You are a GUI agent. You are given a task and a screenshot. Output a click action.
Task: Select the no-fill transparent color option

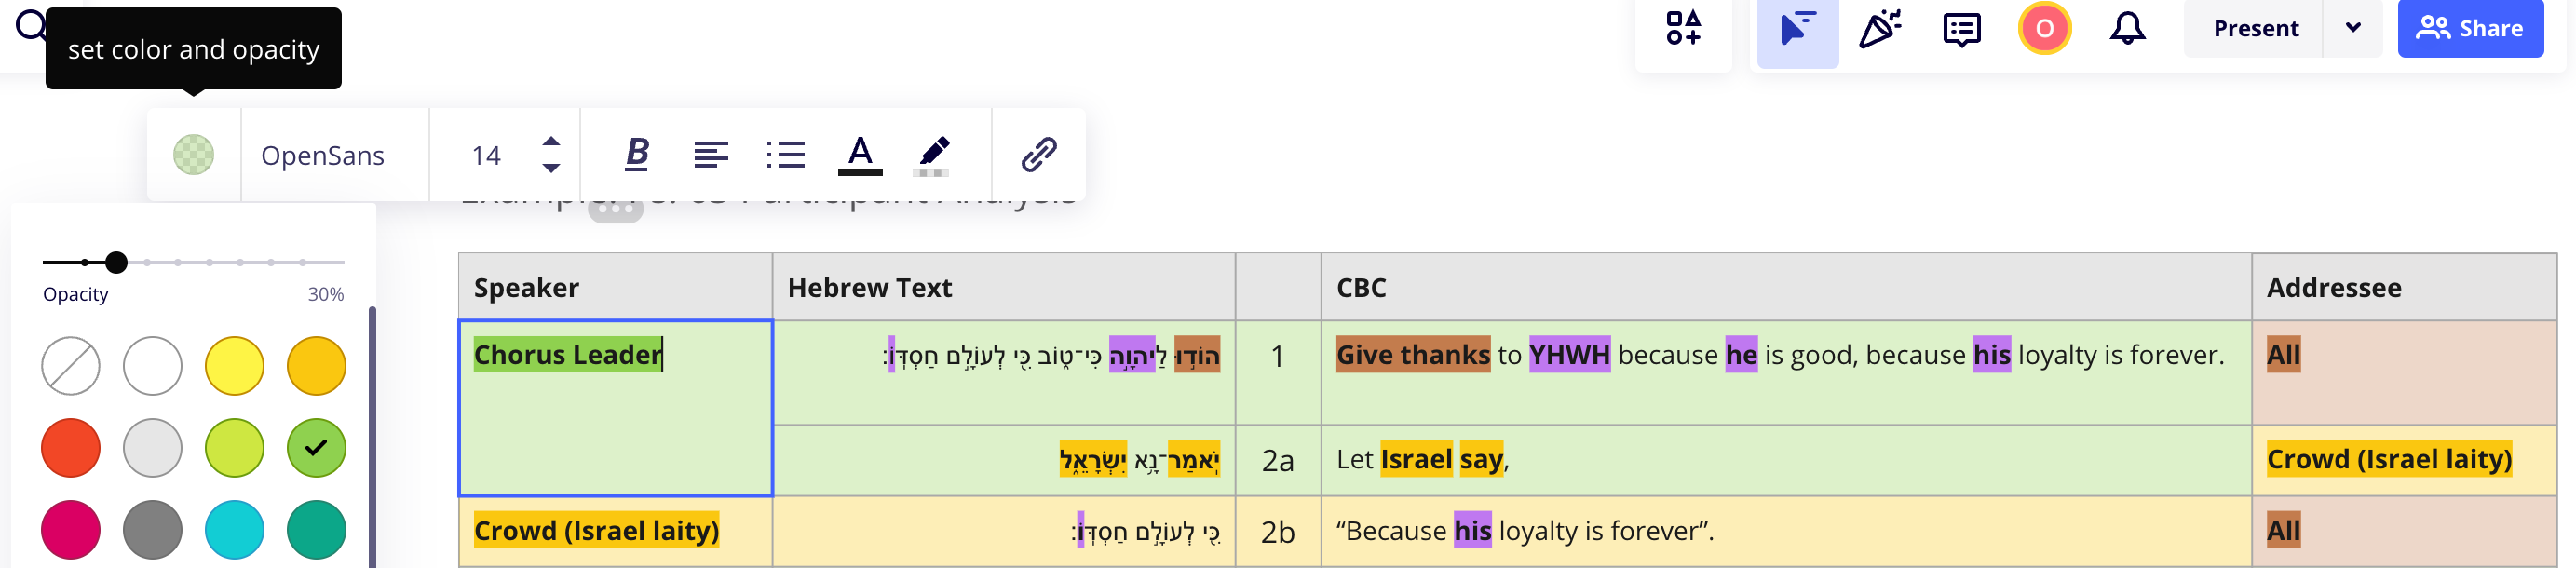(x=71, y=366)
